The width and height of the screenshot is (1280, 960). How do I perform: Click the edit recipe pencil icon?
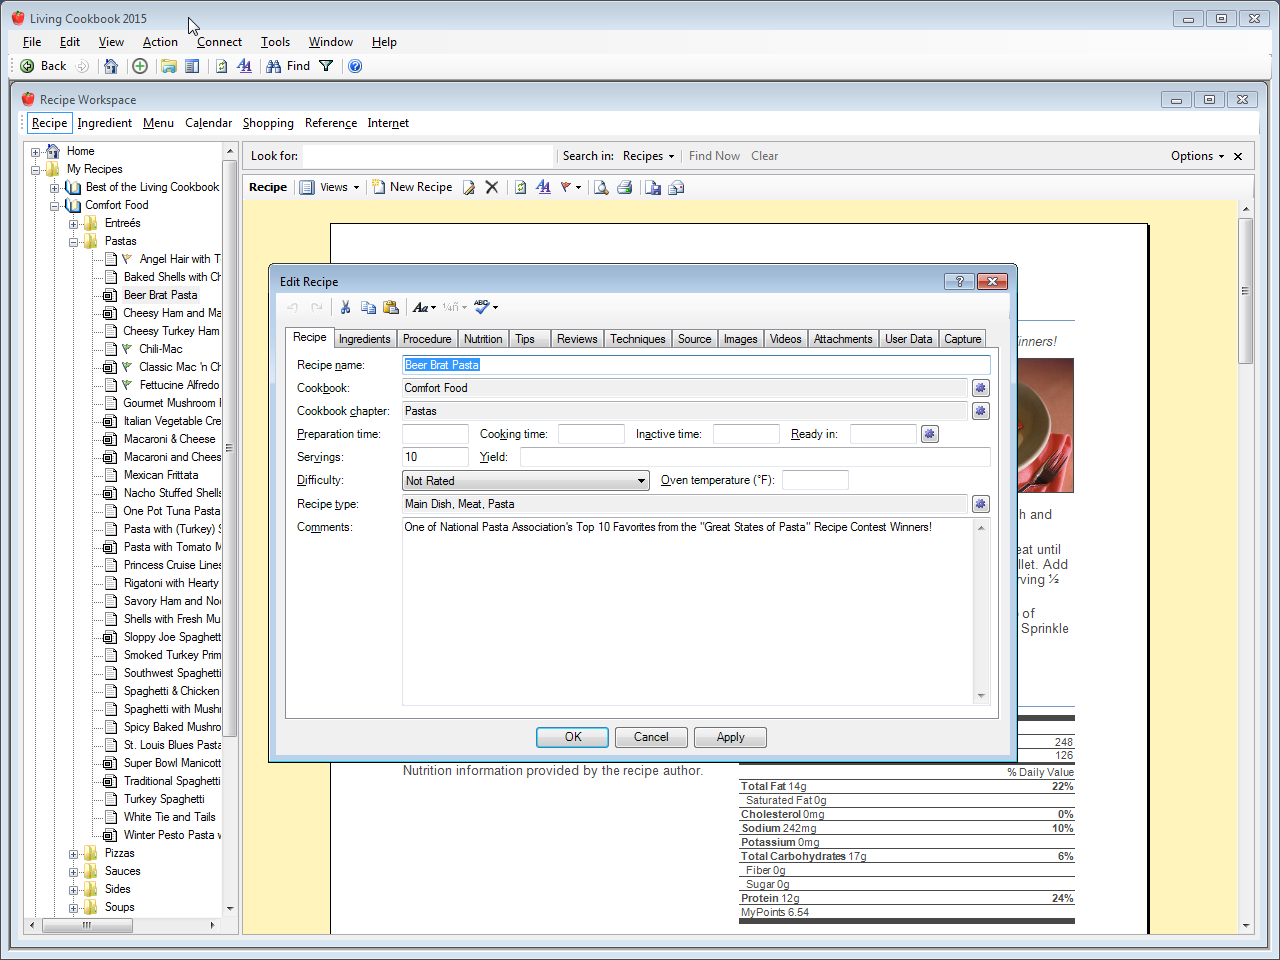(468, 187)
